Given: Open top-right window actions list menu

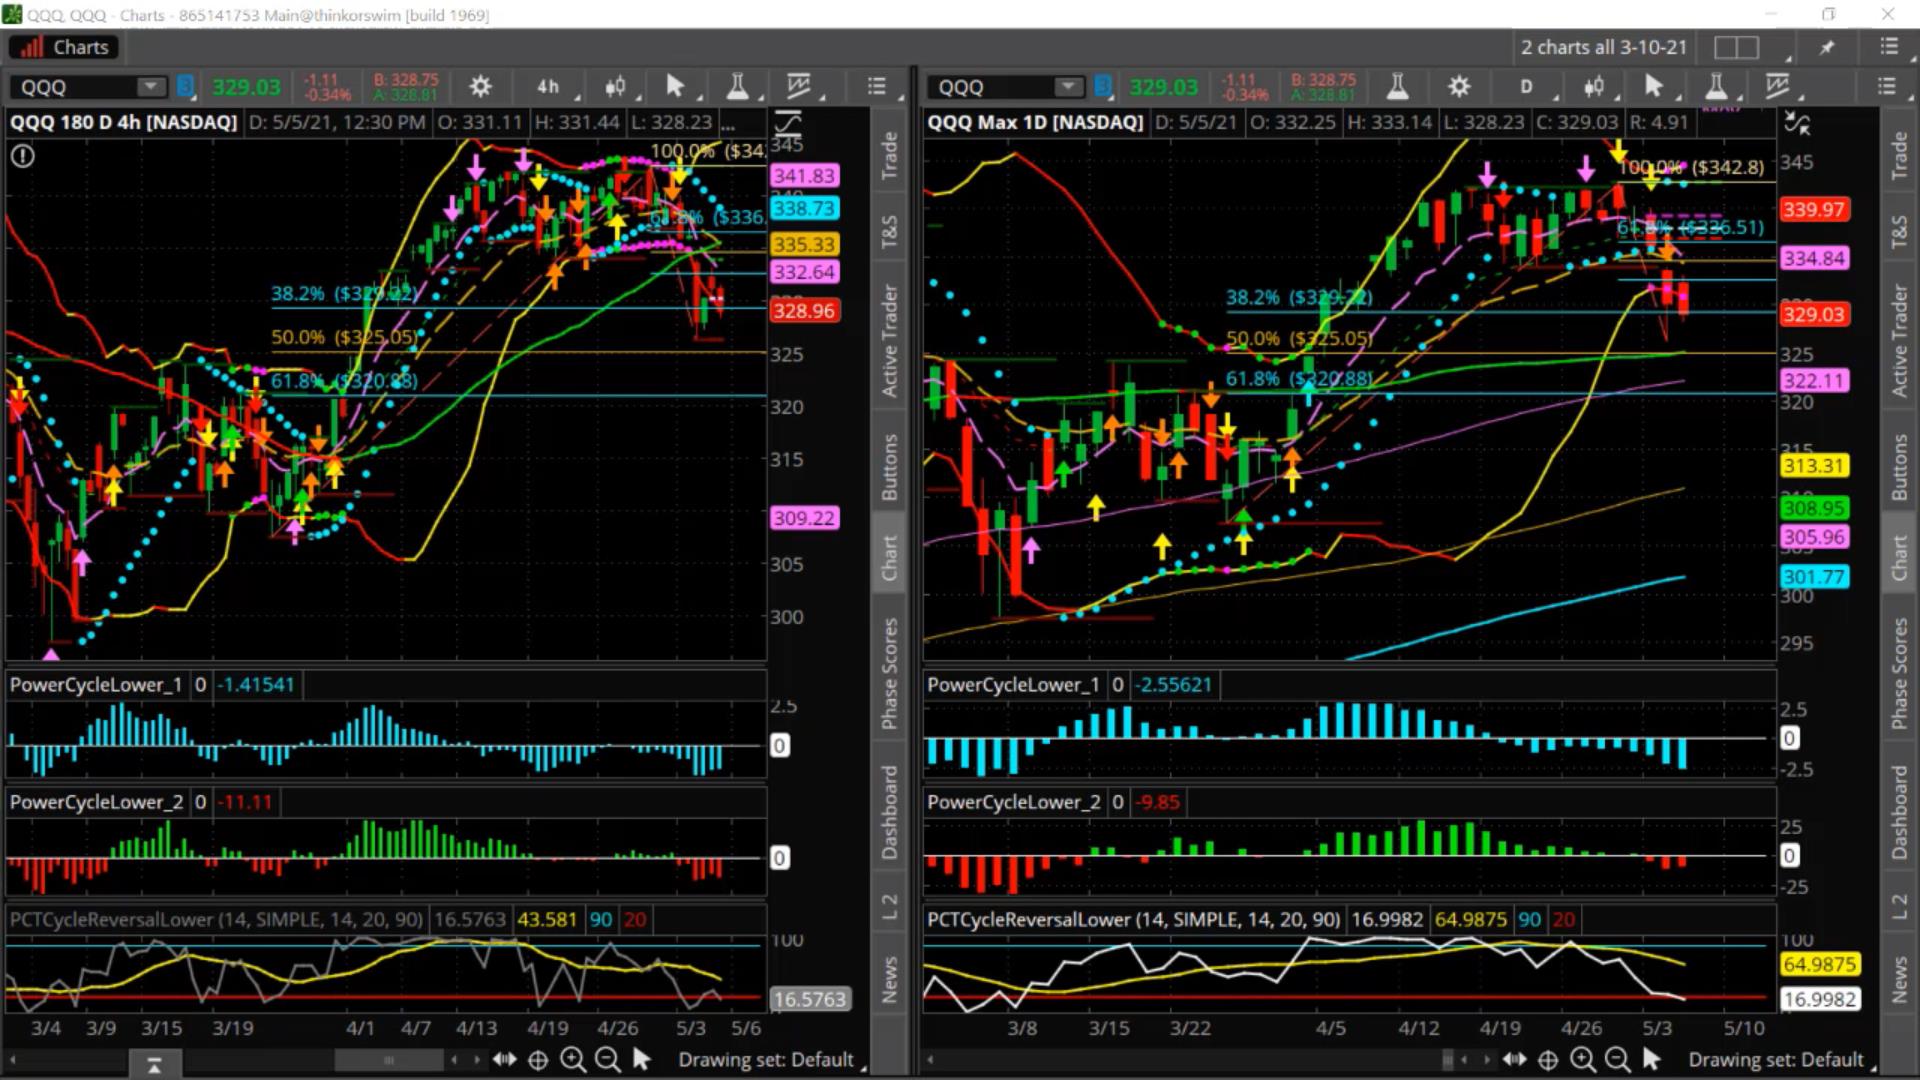Looking at the screenshot, I should [x=1888, y=47].
